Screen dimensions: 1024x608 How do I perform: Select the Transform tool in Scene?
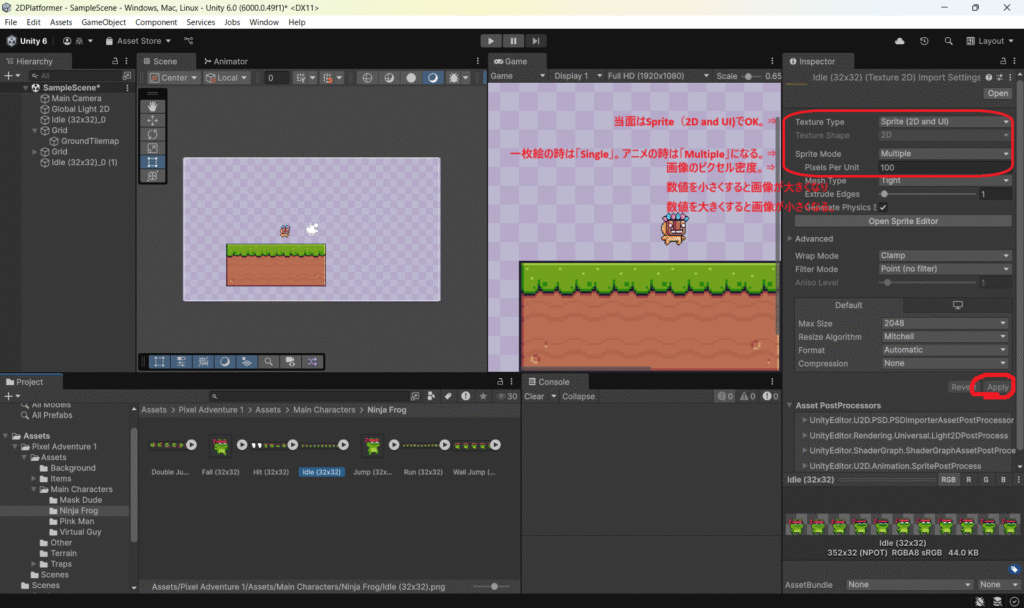pyautogui.click(x=152, y=176)
